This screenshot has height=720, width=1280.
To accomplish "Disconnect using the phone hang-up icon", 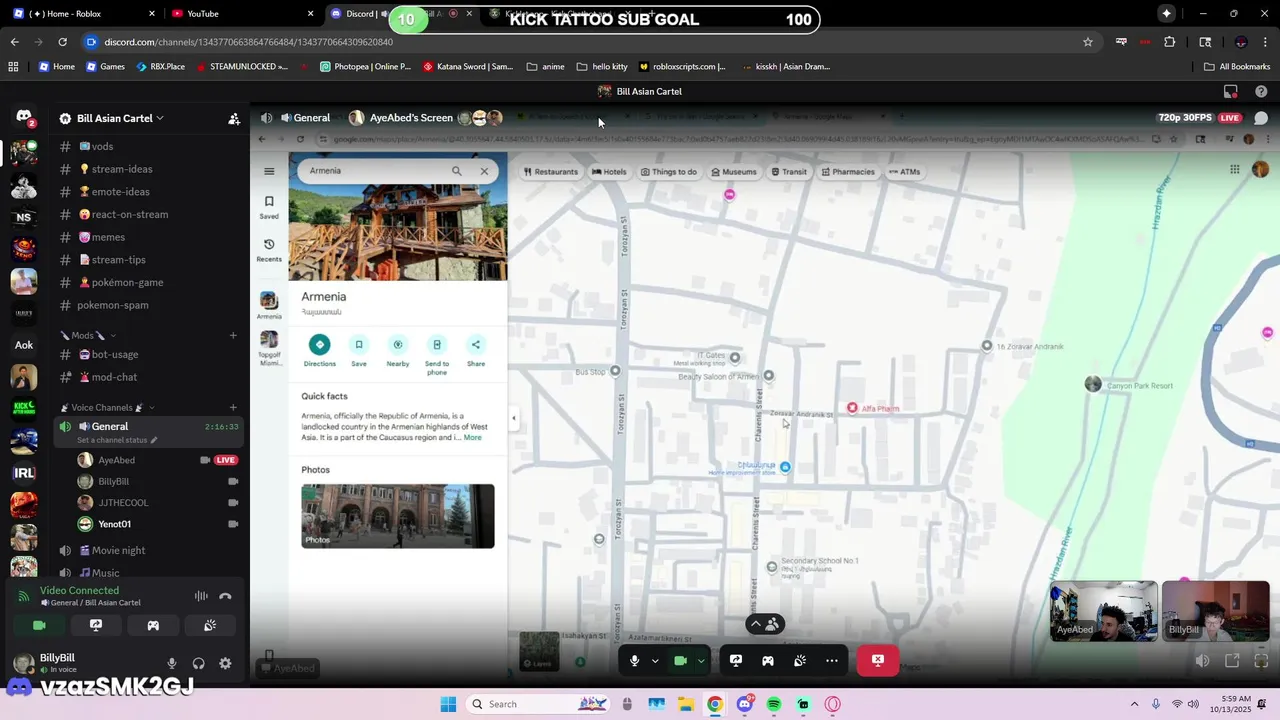I will [x=225, y=596].
